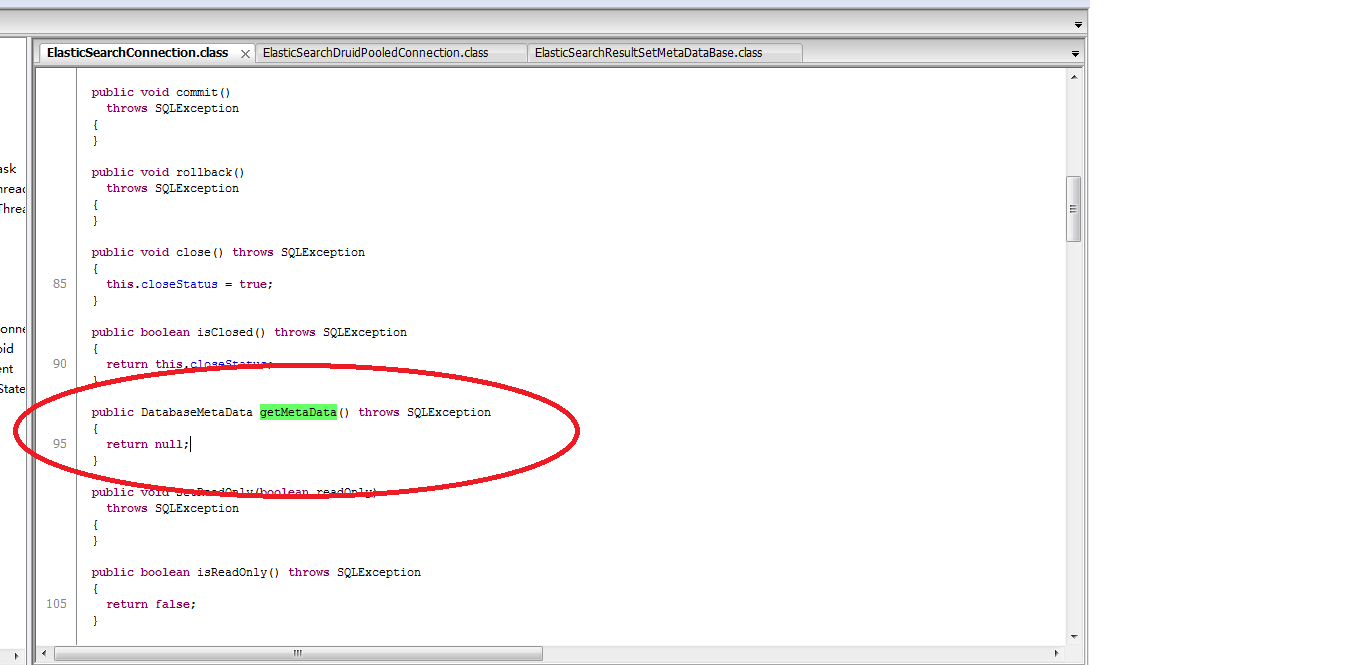Click line number 95 in gutter
1357x665 pixels.
[60, 444]
